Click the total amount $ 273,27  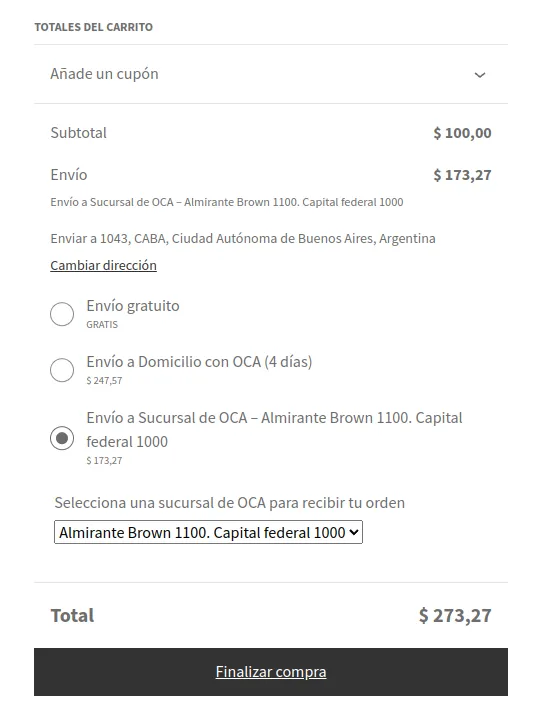[x=455, y=616]
